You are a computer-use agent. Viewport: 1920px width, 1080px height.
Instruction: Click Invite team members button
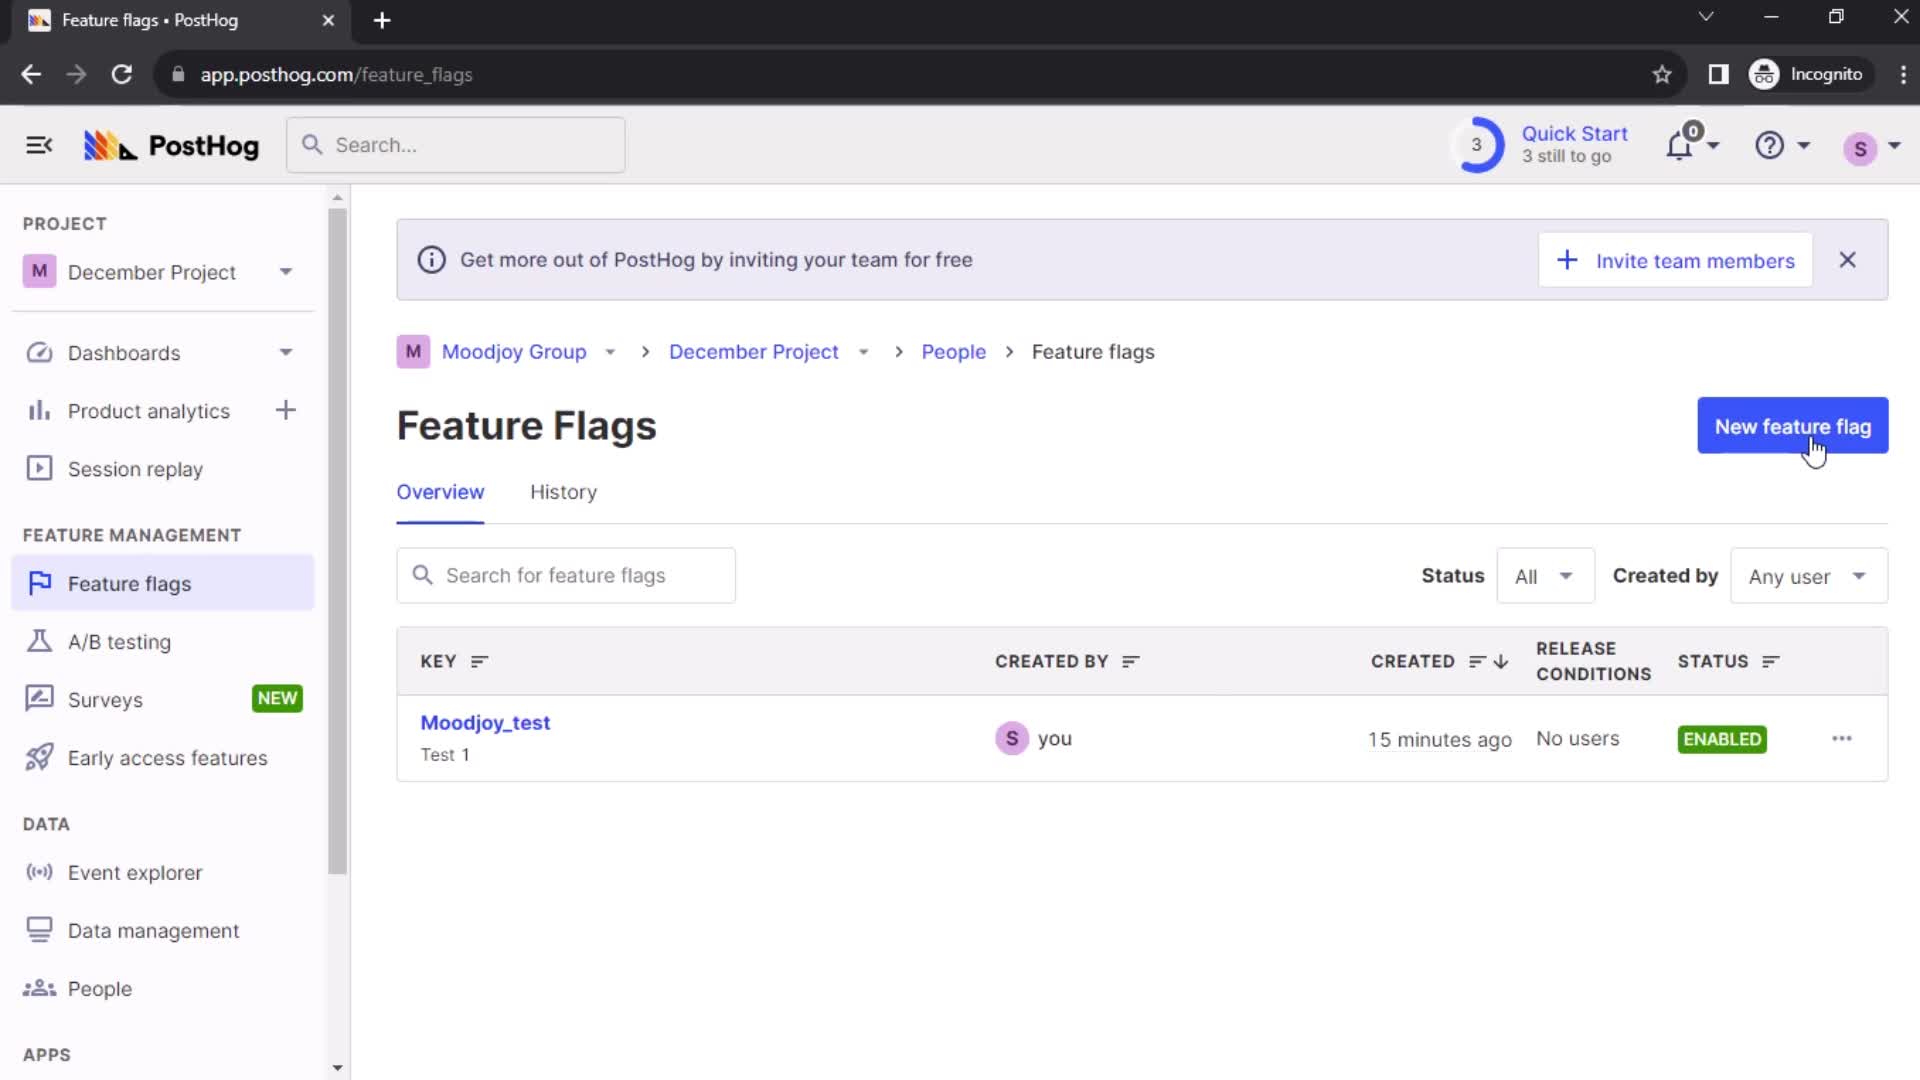(x=1675, y=260)
